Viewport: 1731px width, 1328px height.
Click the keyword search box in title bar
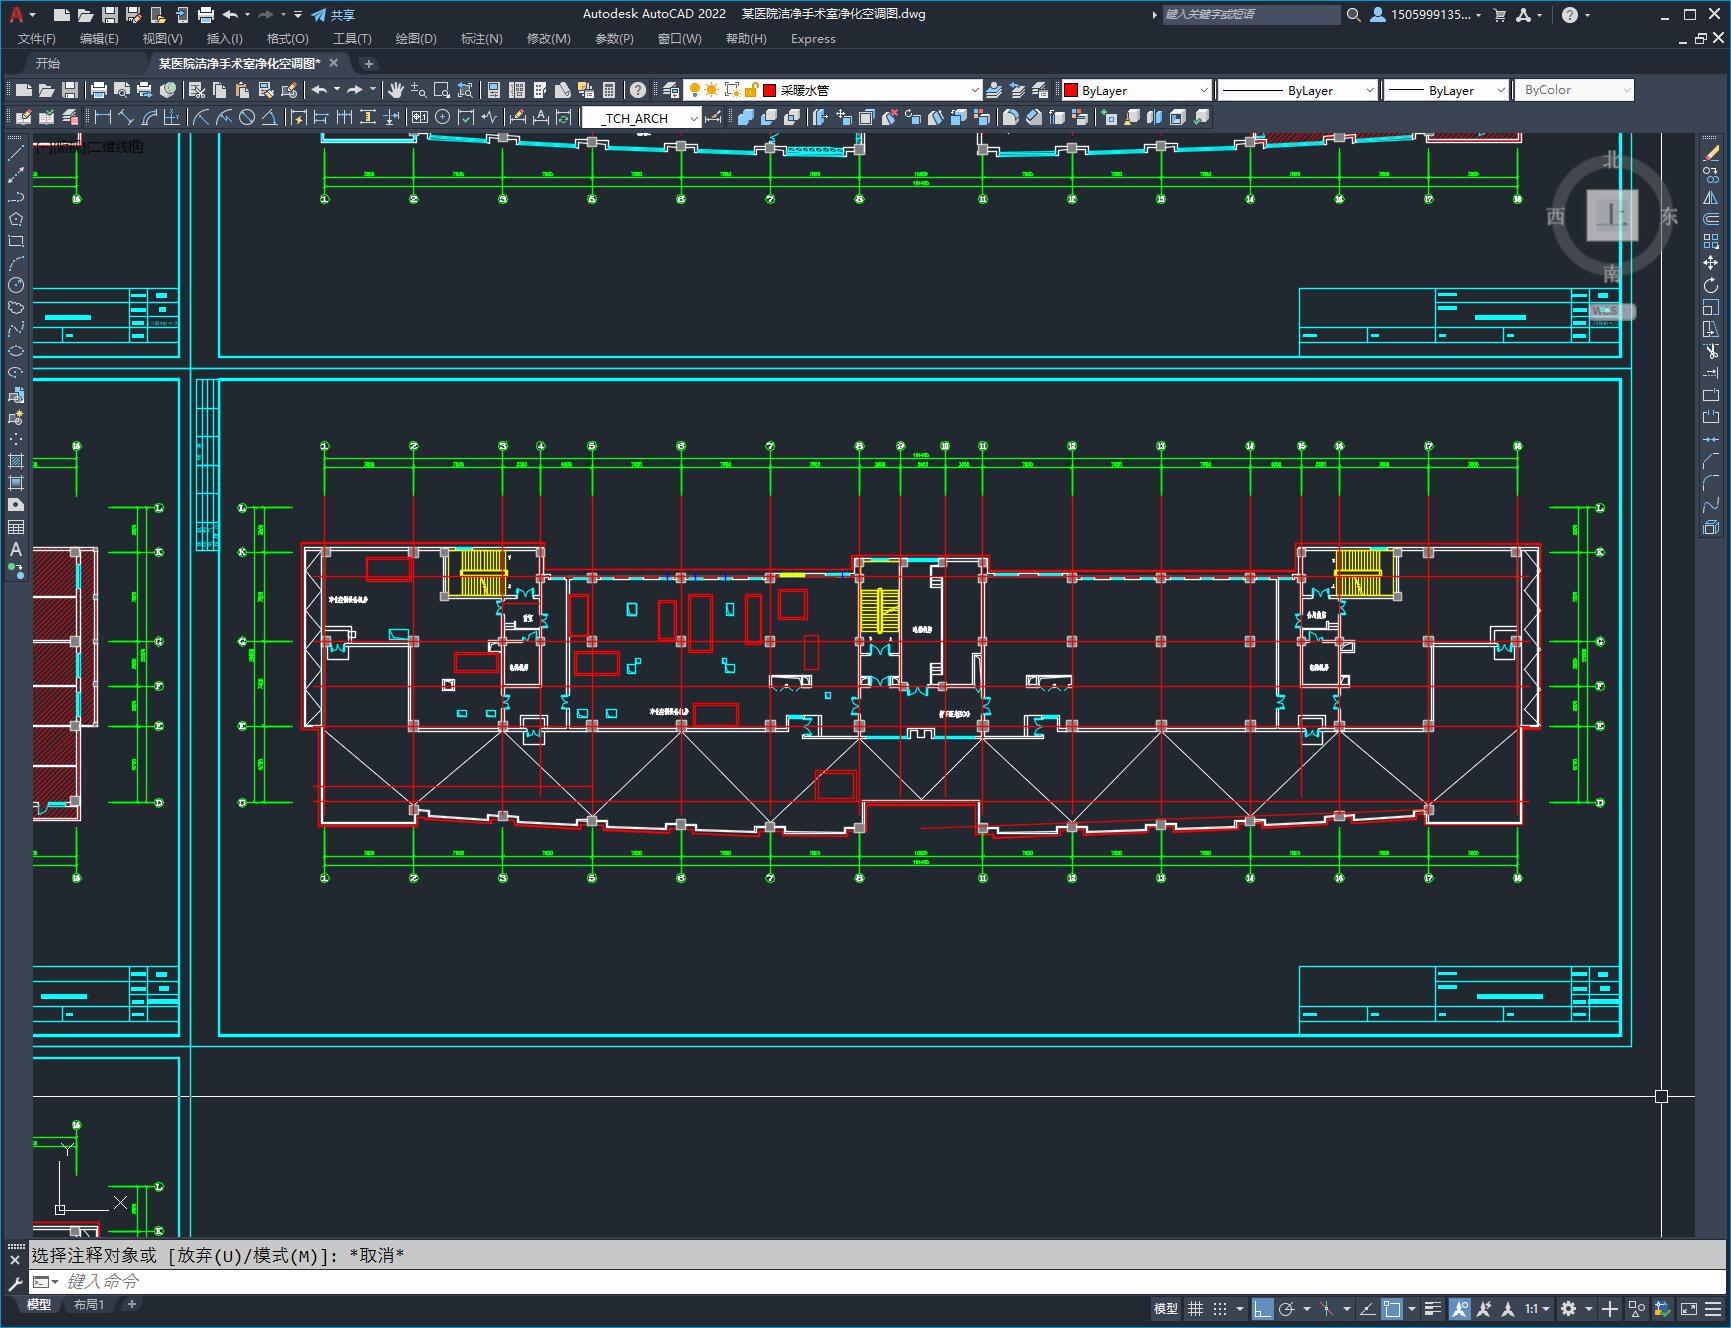pos(1250,15)
